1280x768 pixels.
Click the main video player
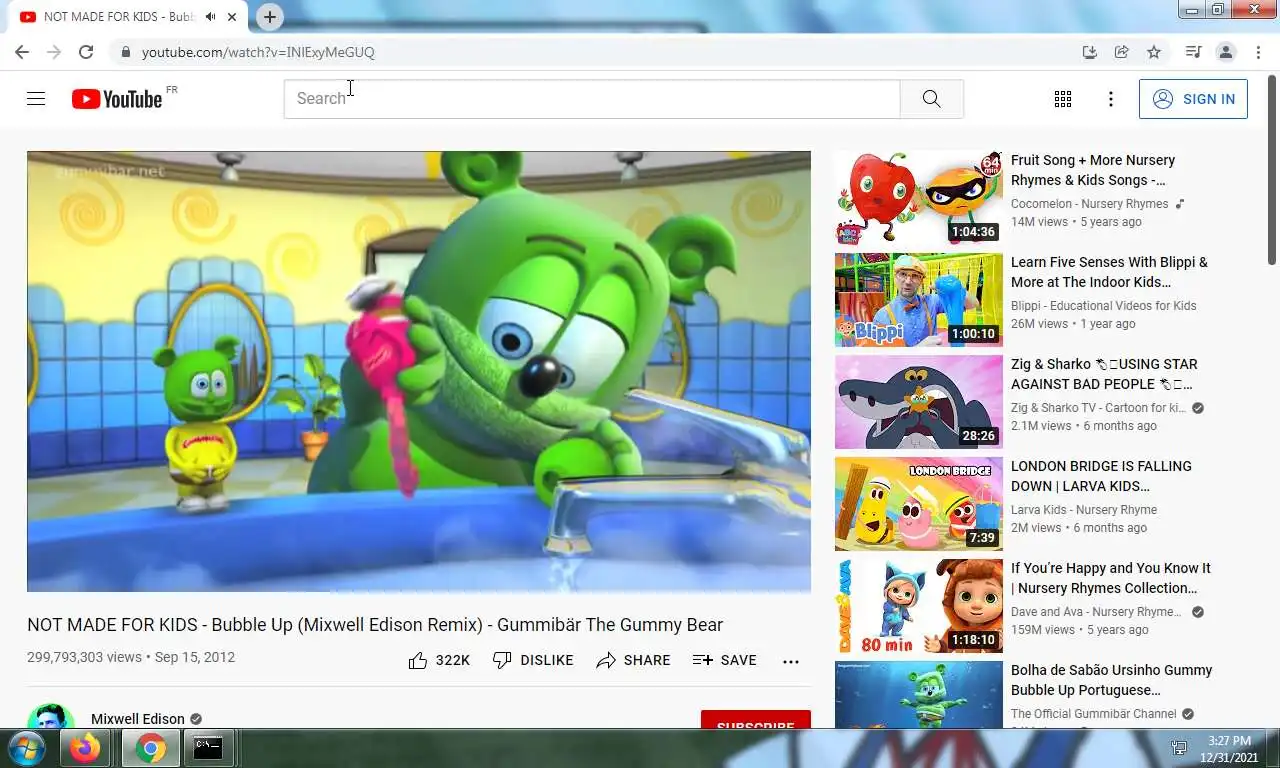pyautogui.click(x=419, y=372)
